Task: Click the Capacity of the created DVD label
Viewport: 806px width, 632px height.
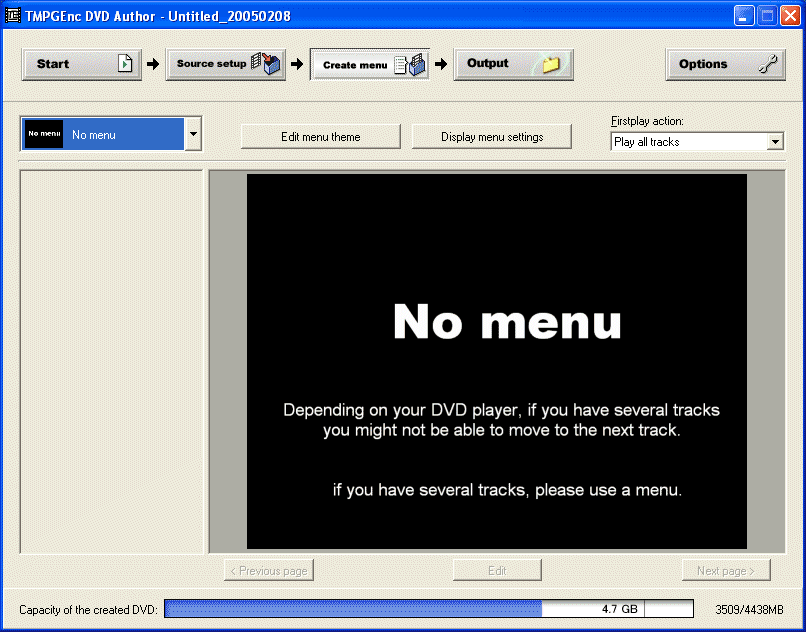Action: (88, 610)
